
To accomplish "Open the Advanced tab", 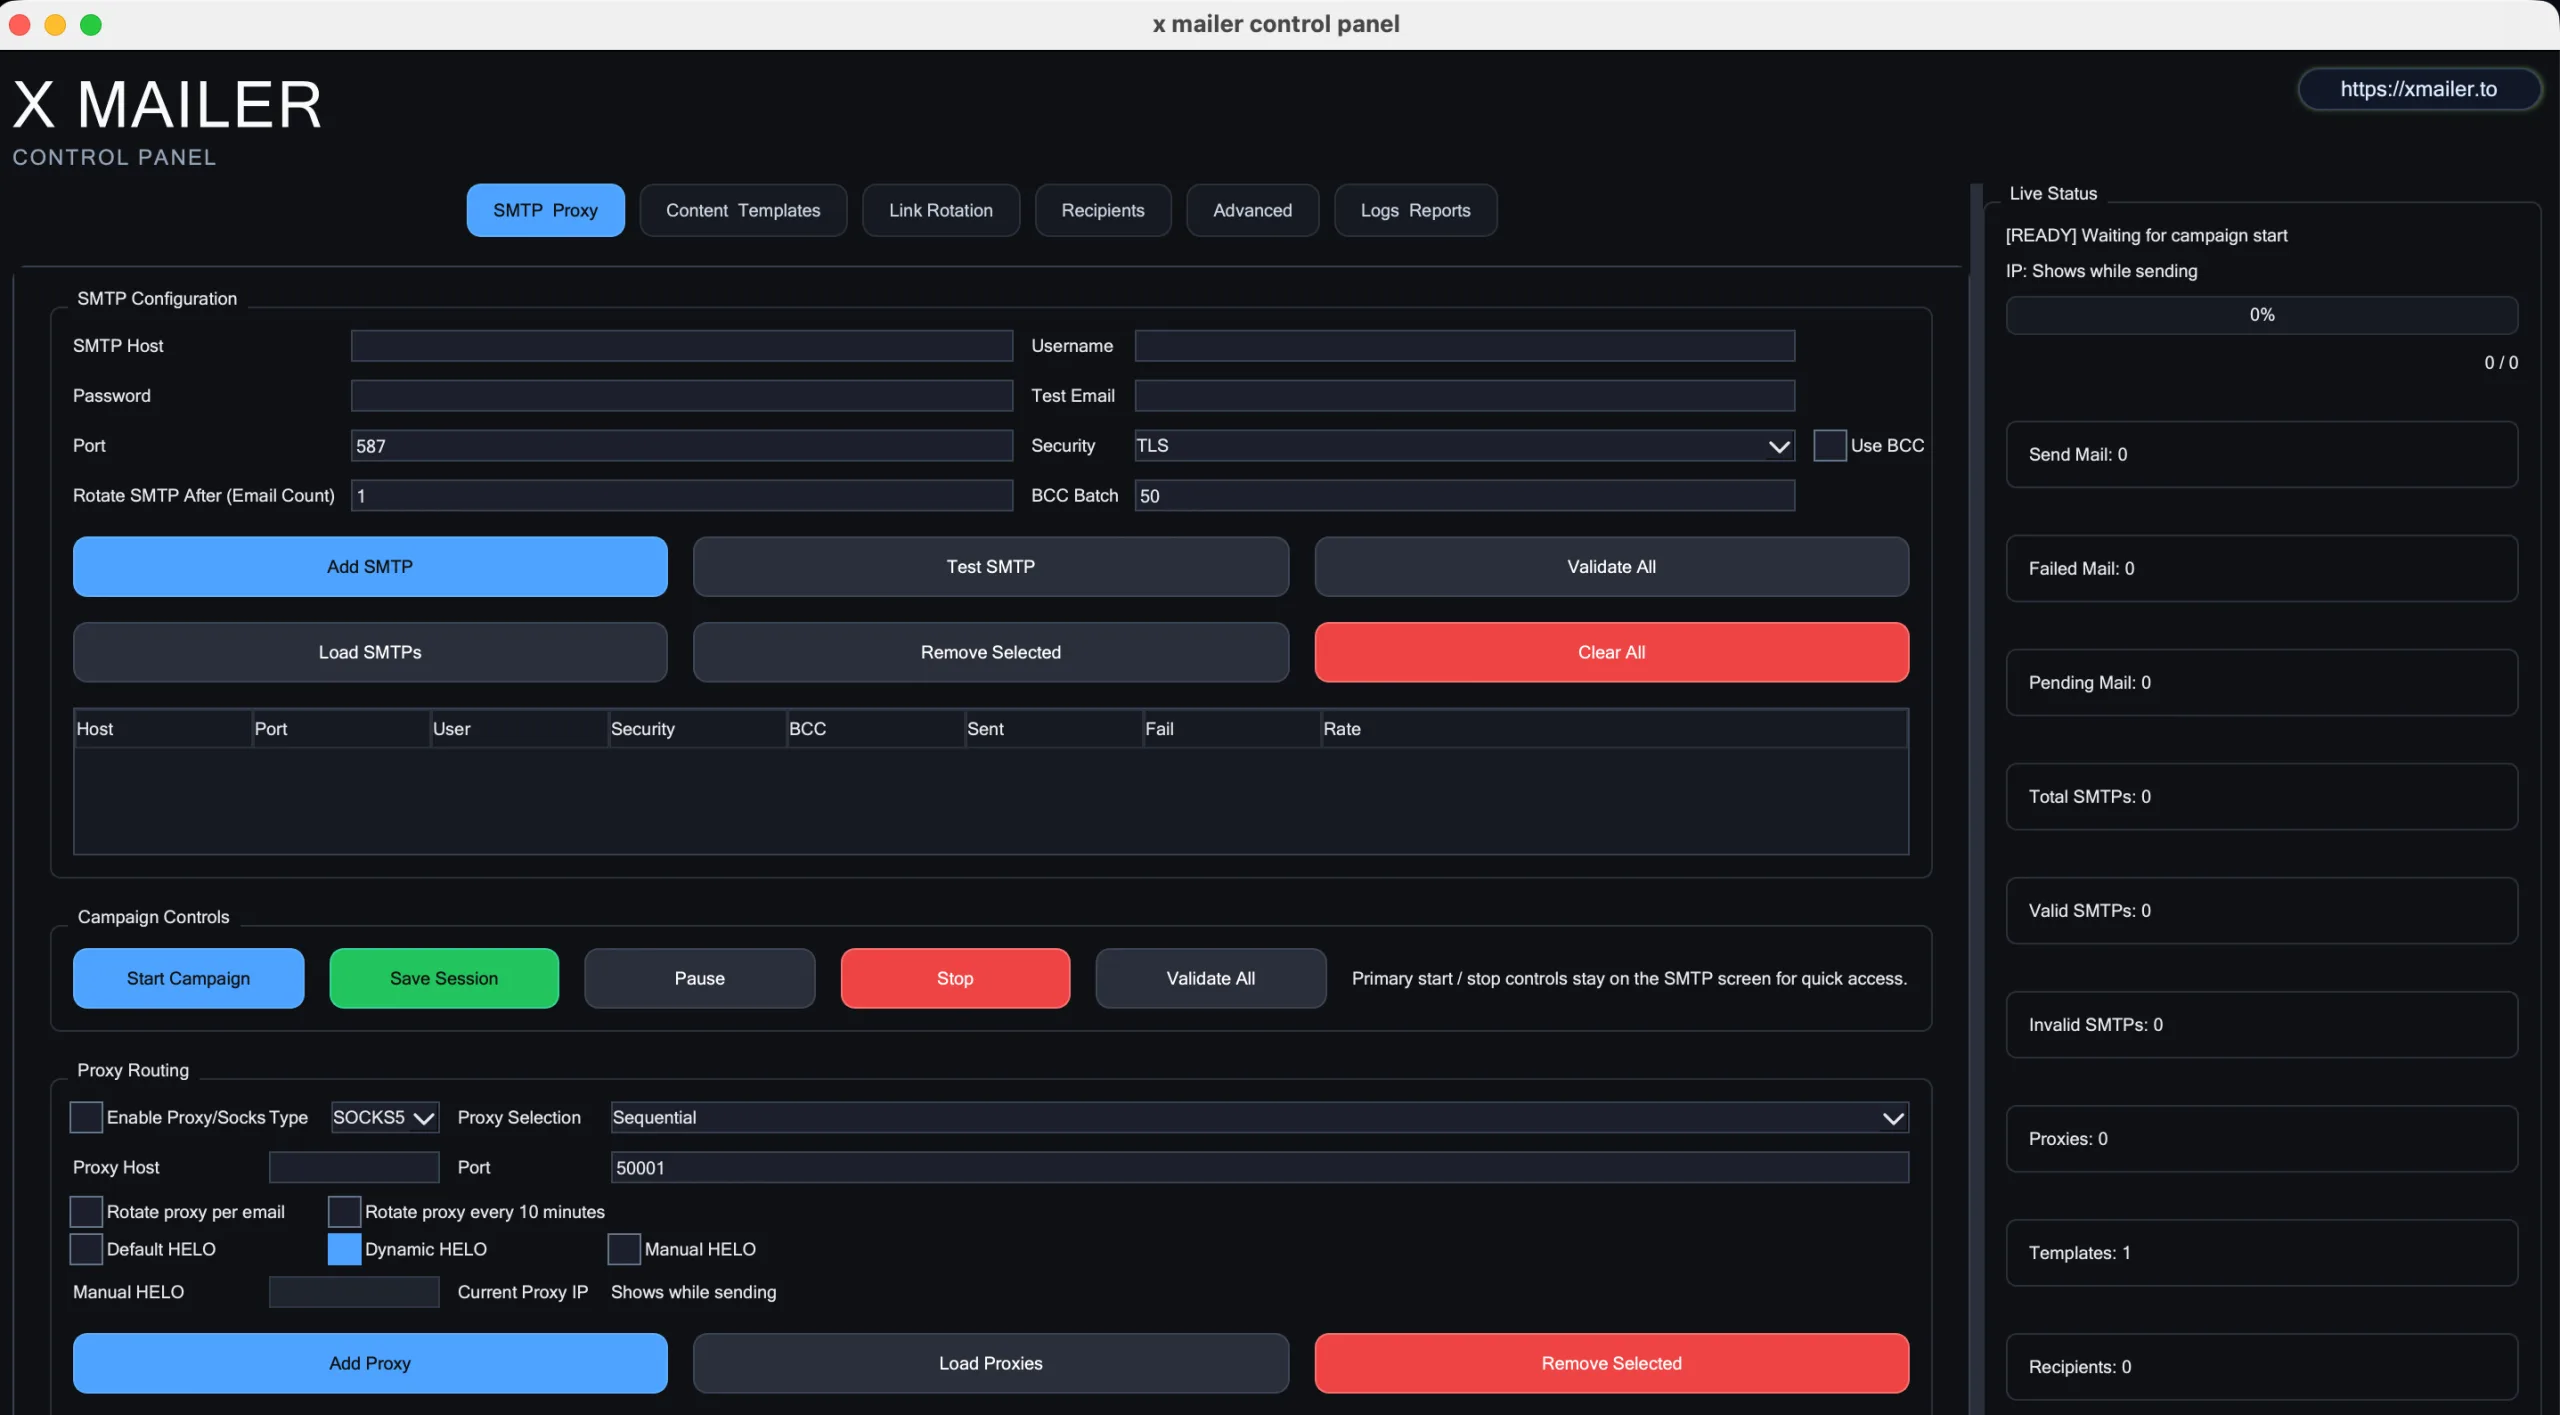I will pos(1252,210).
